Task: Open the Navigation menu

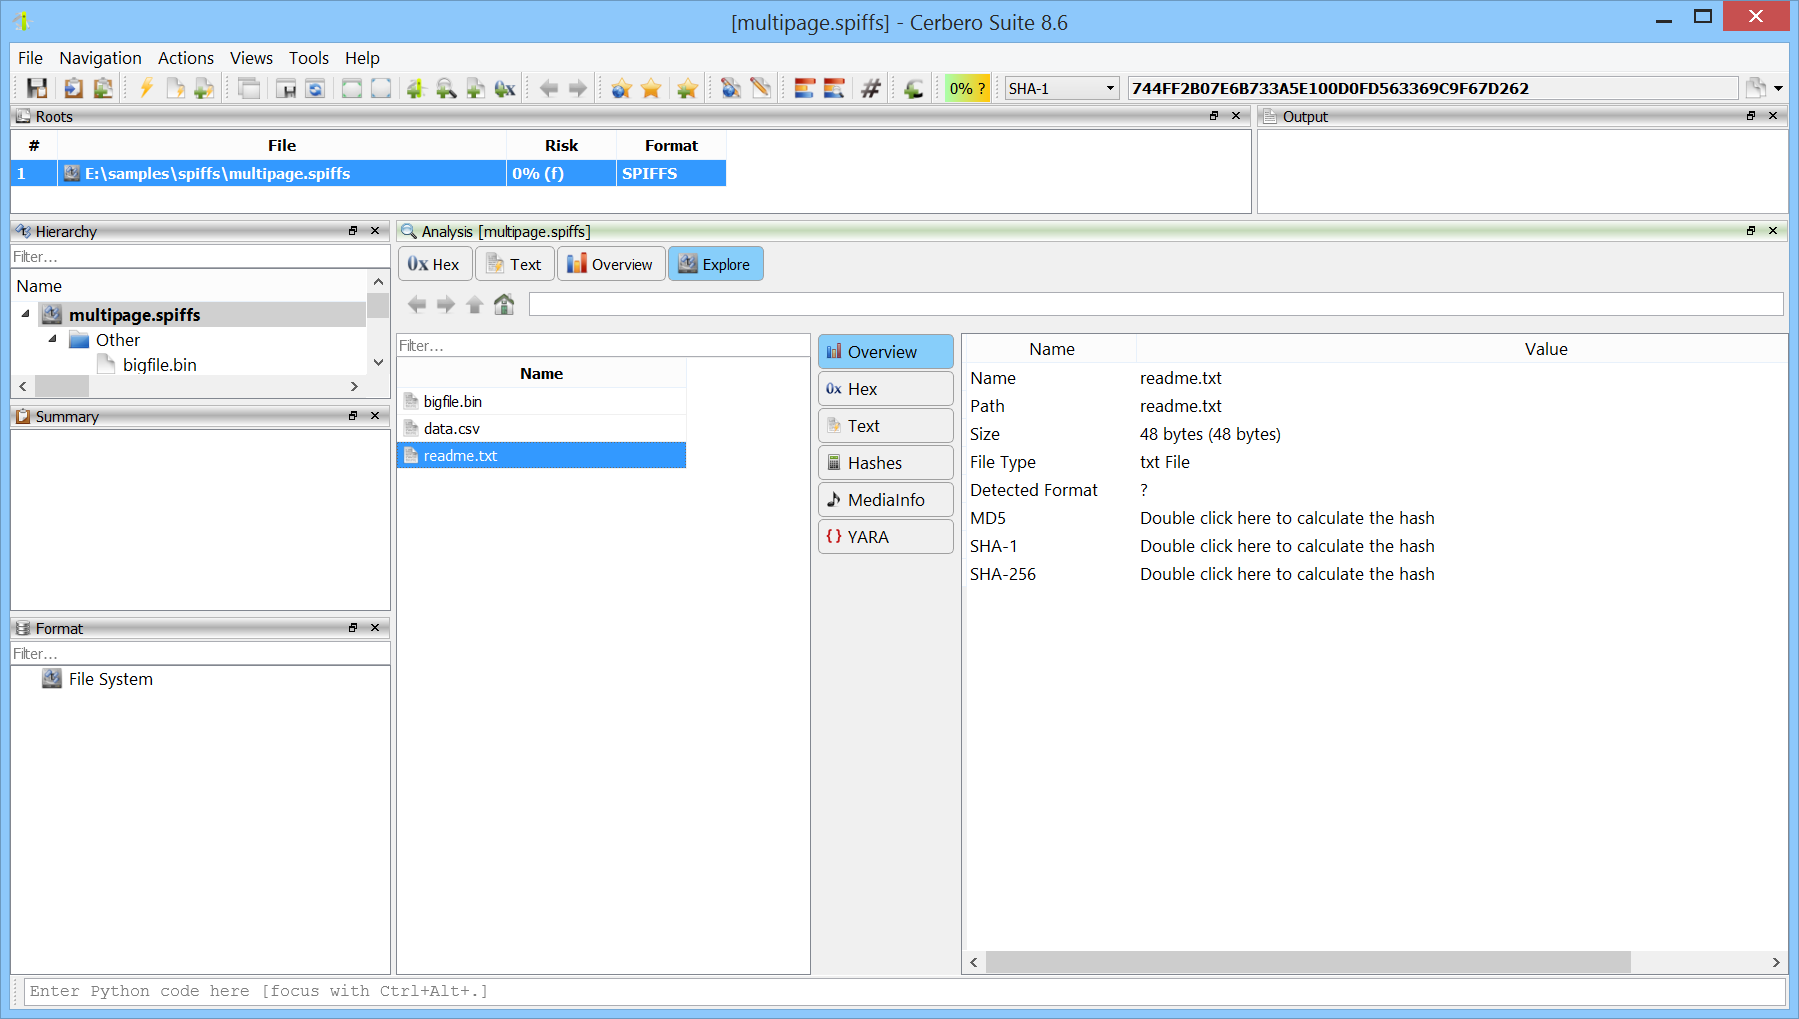Action: tap(100, 58)
